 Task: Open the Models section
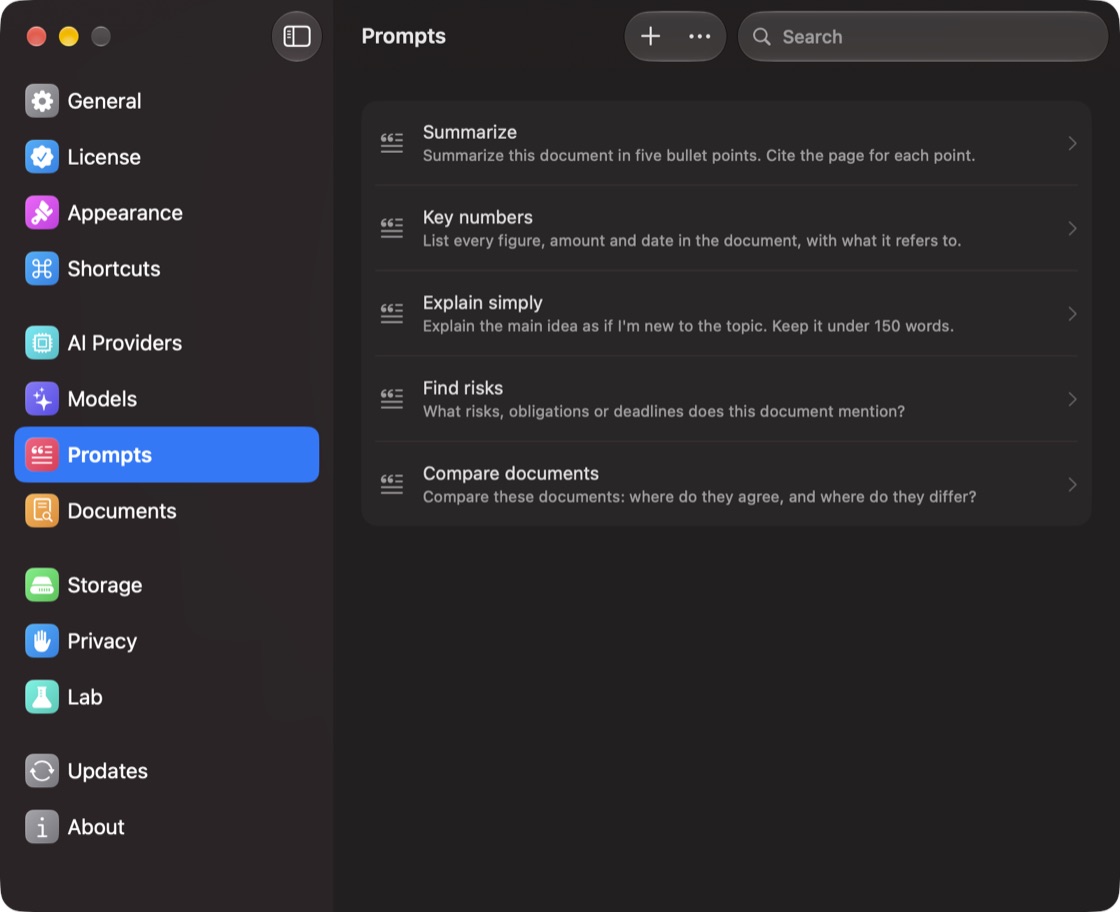click(x=166, y=399)
